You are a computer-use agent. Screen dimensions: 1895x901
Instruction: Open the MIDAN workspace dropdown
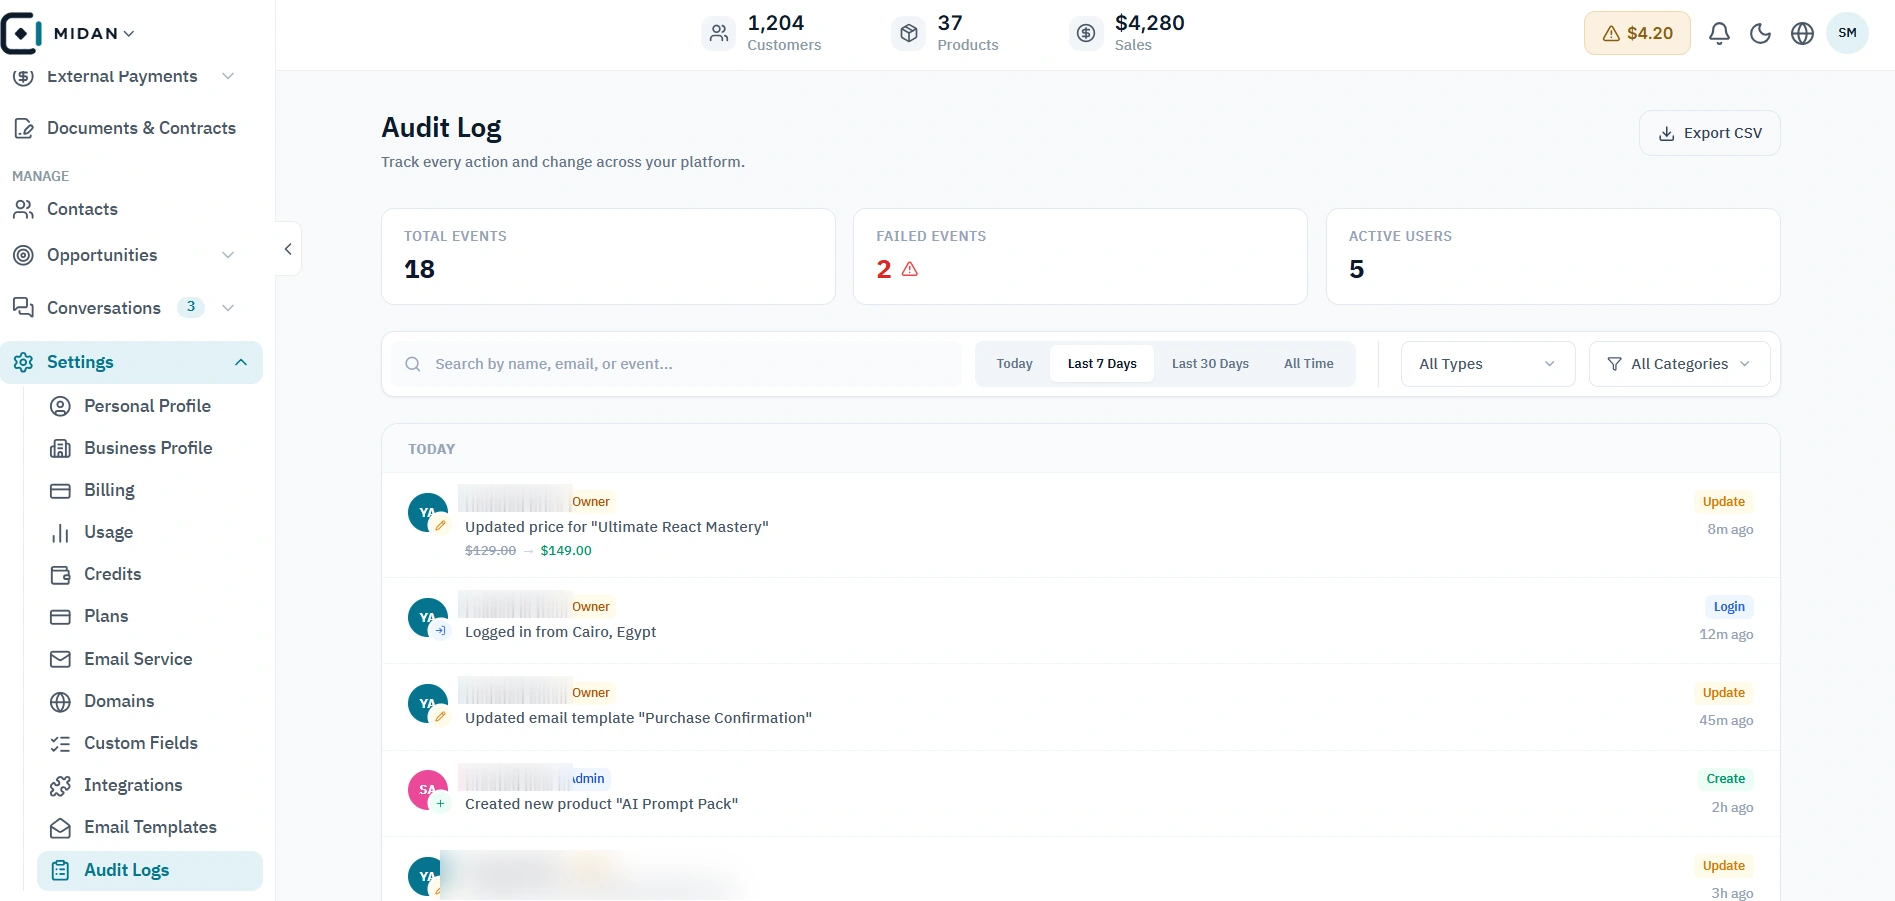pos(94,34)
